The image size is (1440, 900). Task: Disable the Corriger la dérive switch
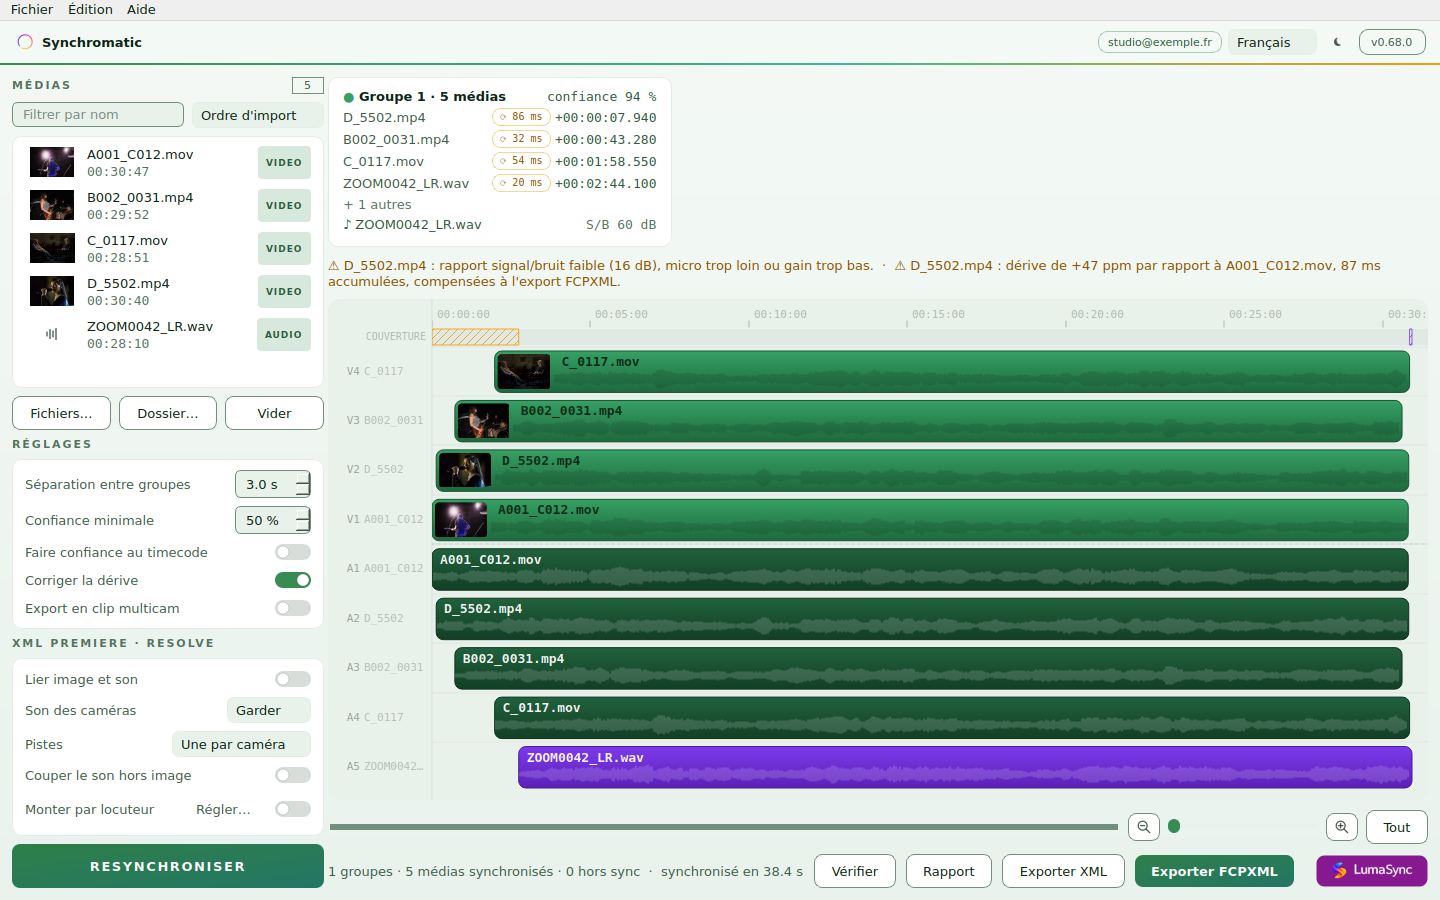pyautogui.click(x=293, y=580)
